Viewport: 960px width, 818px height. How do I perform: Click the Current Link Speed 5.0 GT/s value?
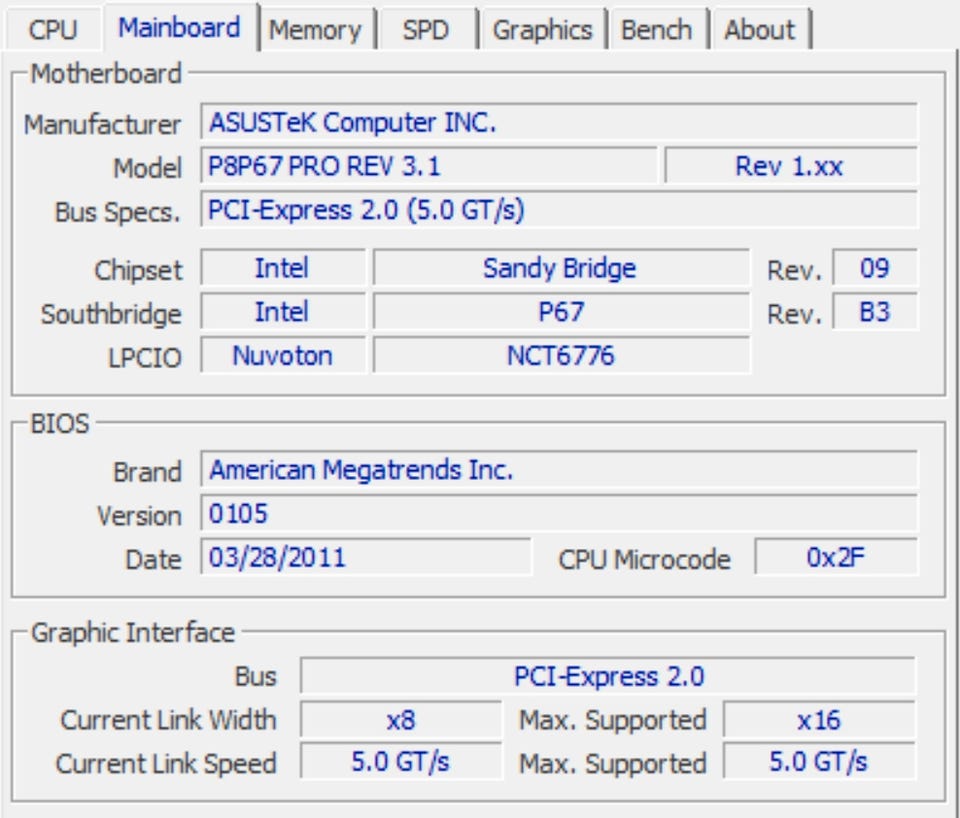401,762
